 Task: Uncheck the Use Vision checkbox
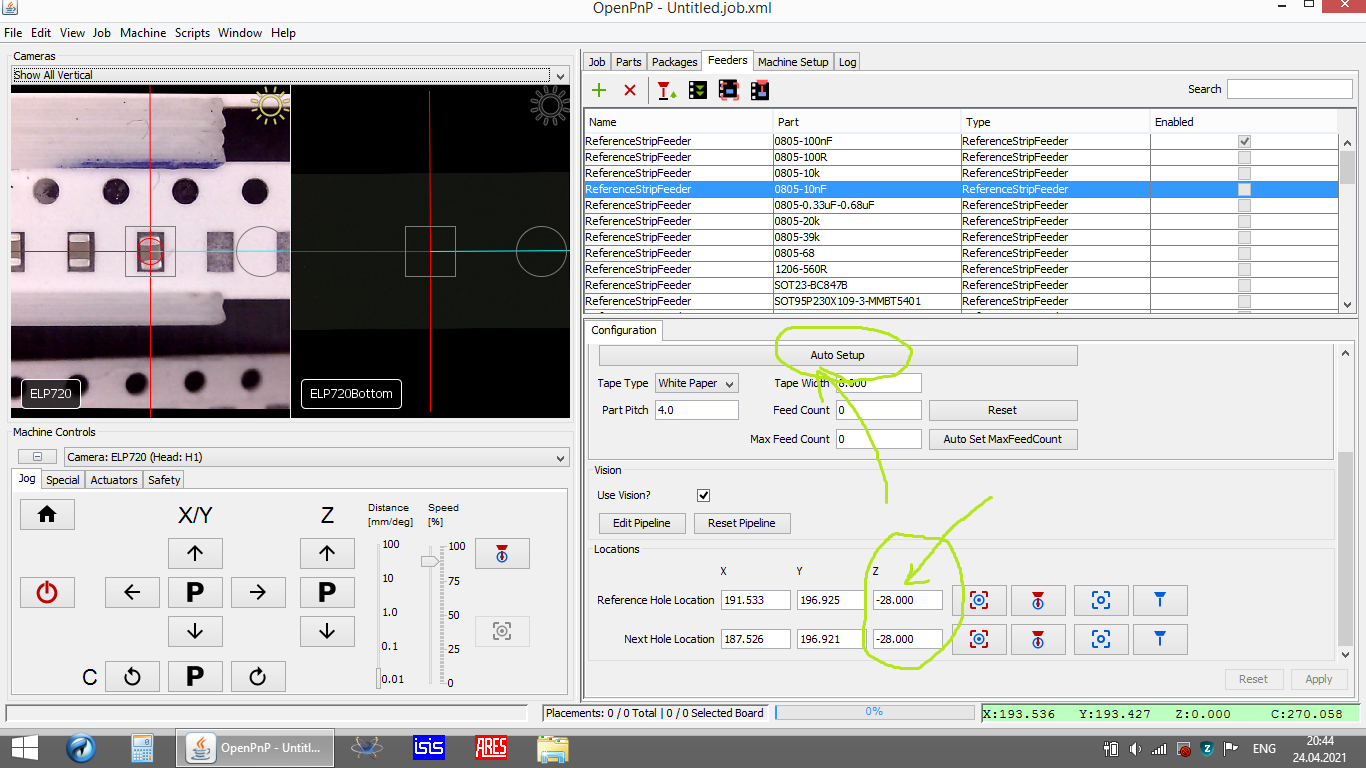click(704, 494)
